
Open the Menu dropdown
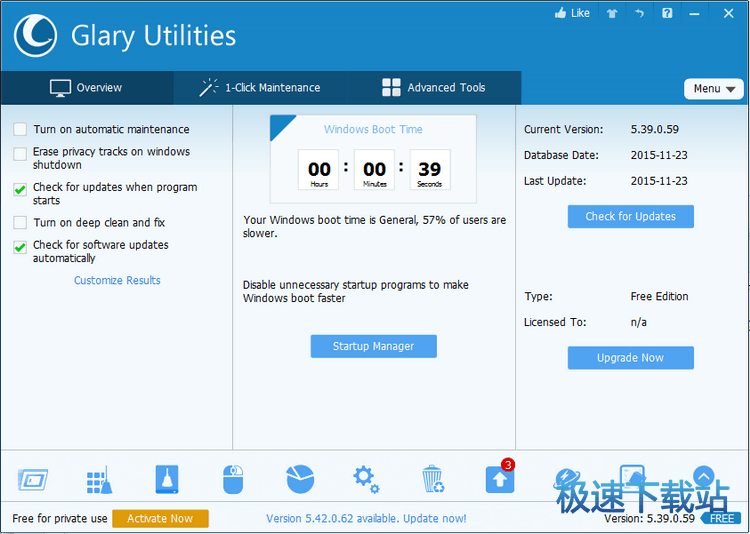[x=714, y=89]
